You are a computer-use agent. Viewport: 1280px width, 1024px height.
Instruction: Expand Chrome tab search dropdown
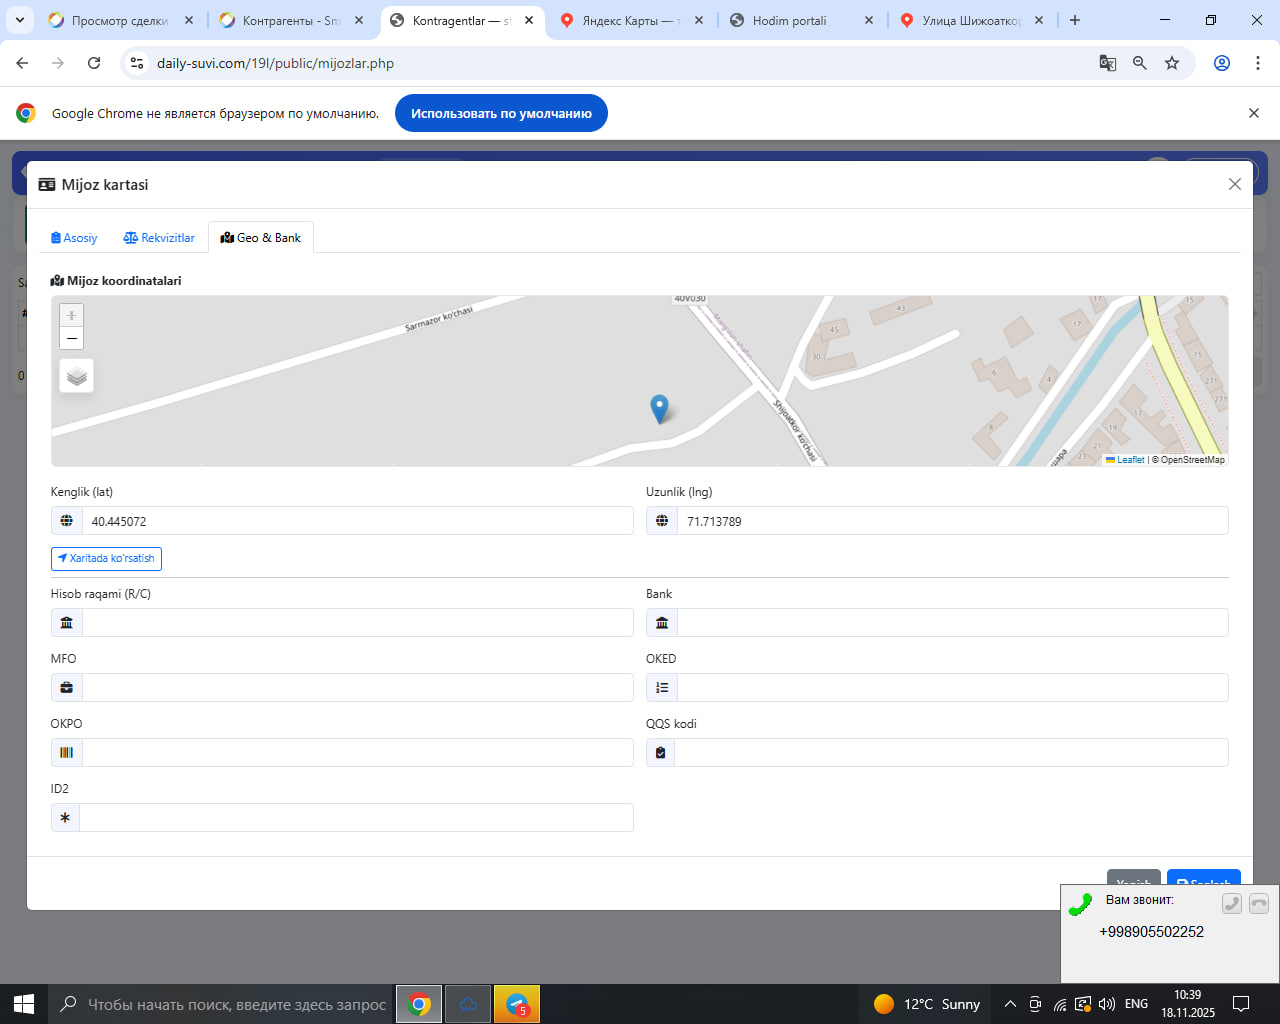pos(20,20)
